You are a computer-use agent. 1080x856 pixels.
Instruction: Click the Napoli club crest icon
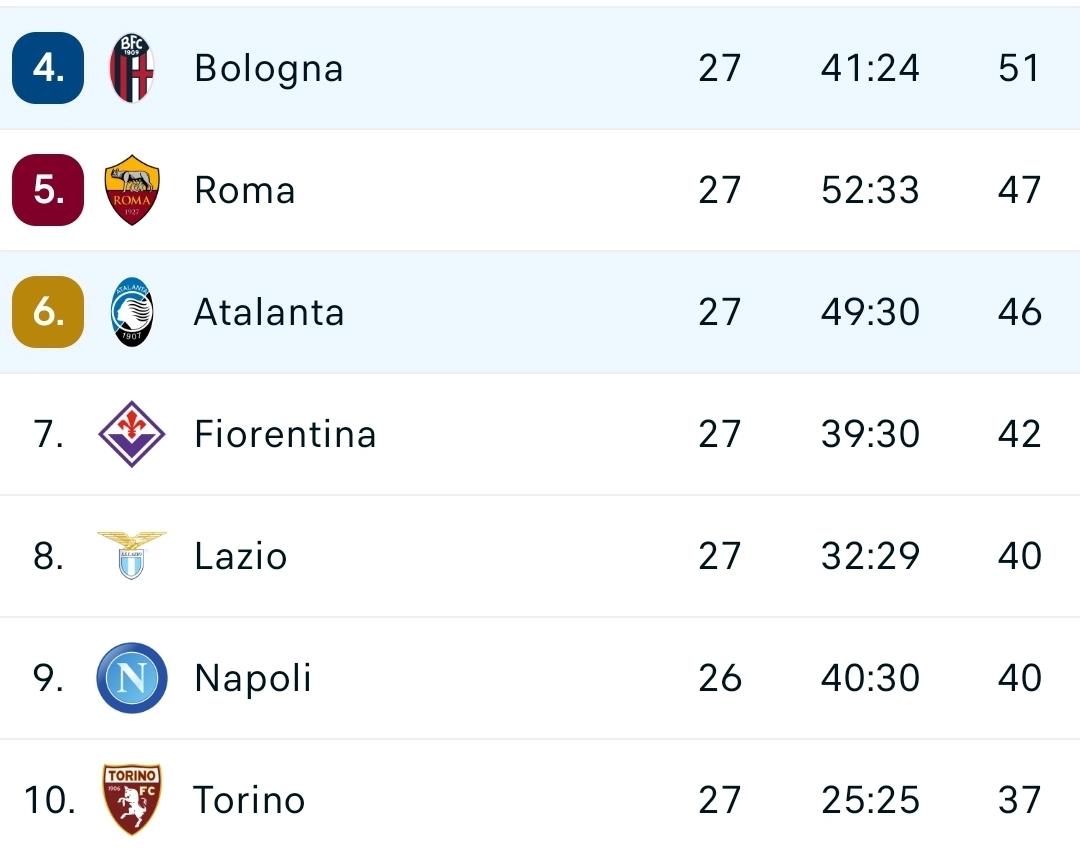pyautogui.click(x=132, y=678)
